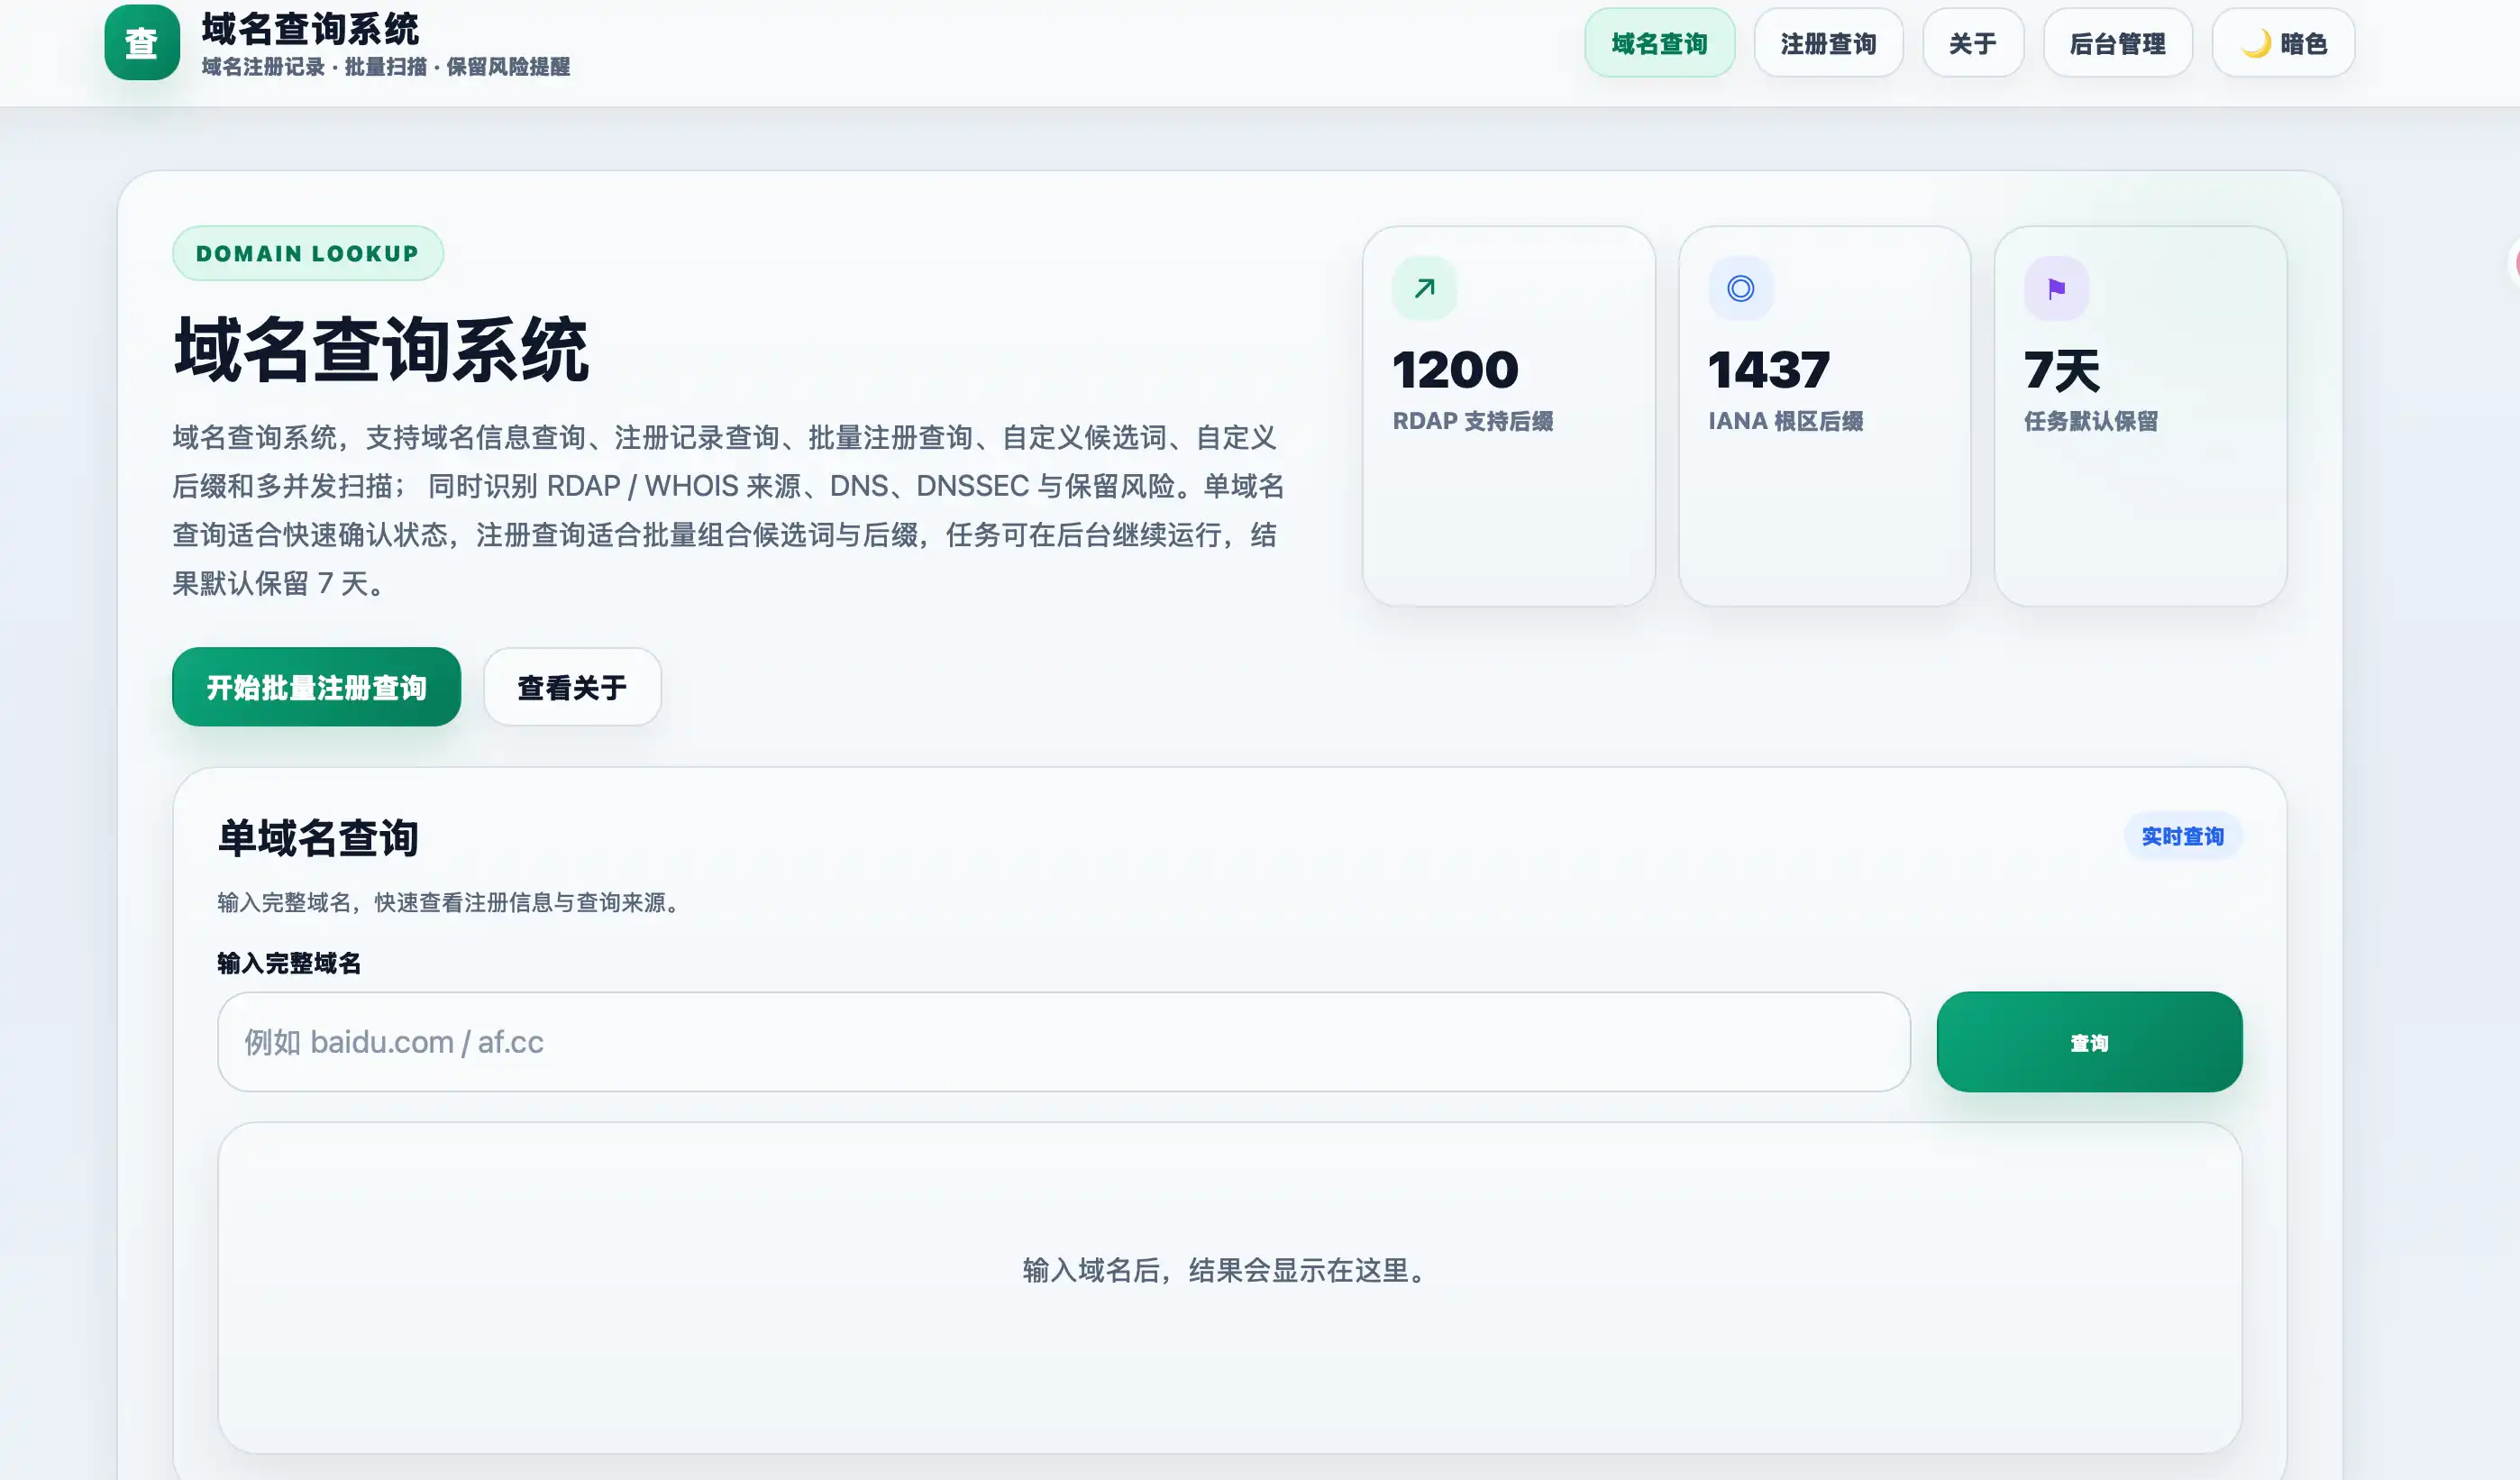The width and height of the screenshot is (2520, 1480).
Task: Click label 任务默认保留
Action: (2091, 421)
